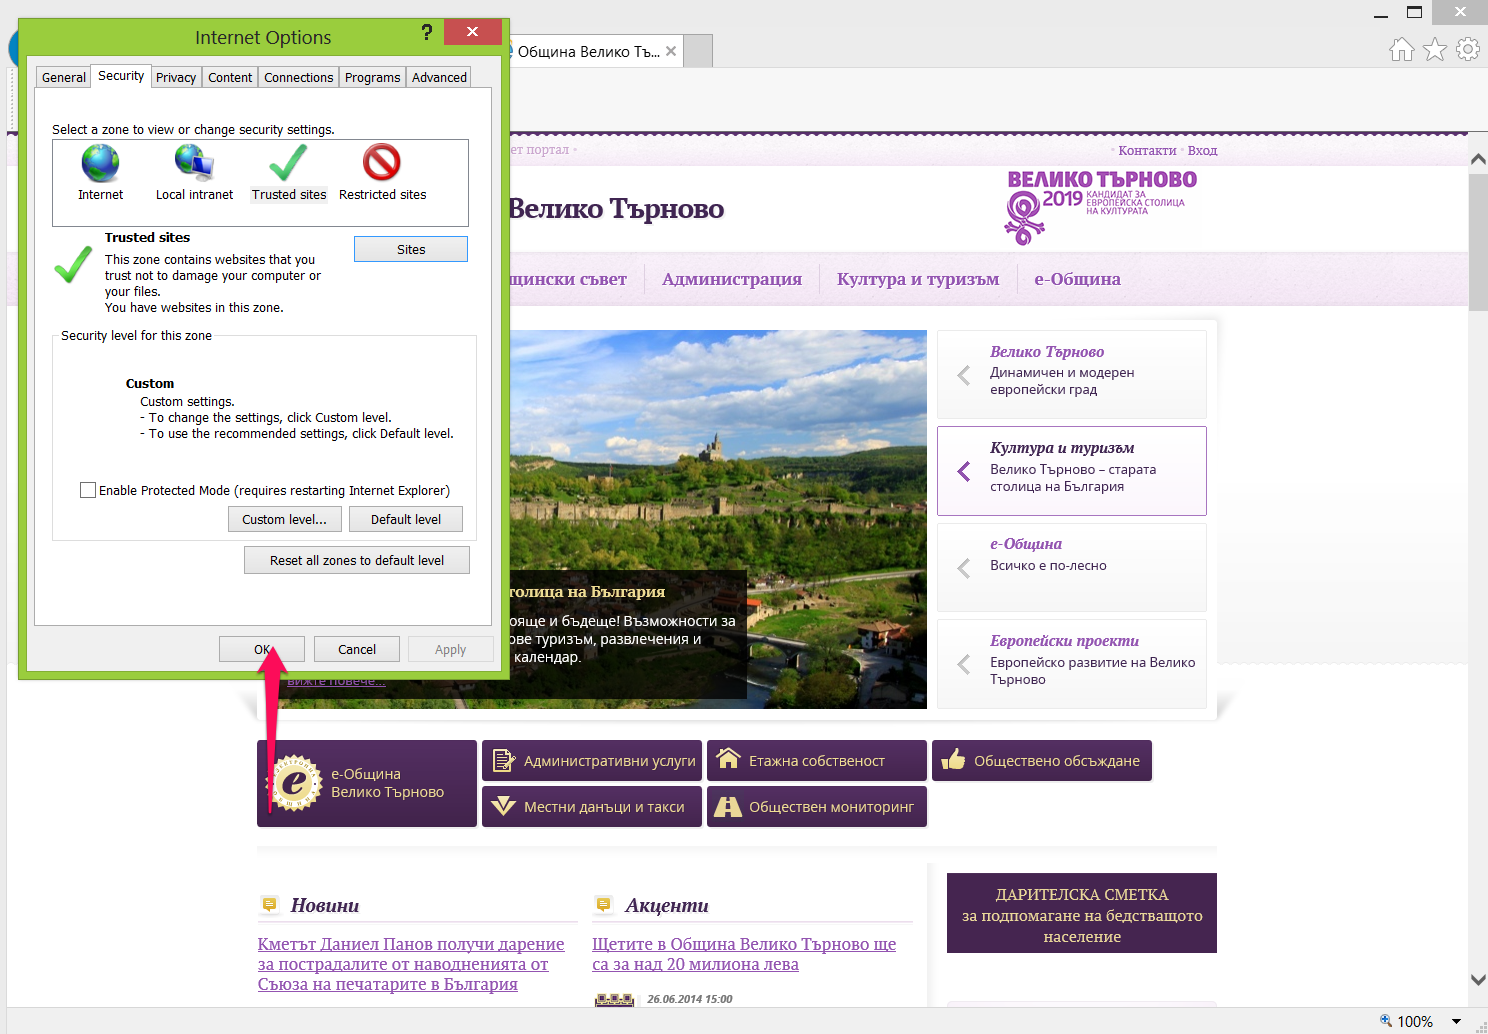
Task: Click the page scrollbar up arrow
Action: 1478,159
